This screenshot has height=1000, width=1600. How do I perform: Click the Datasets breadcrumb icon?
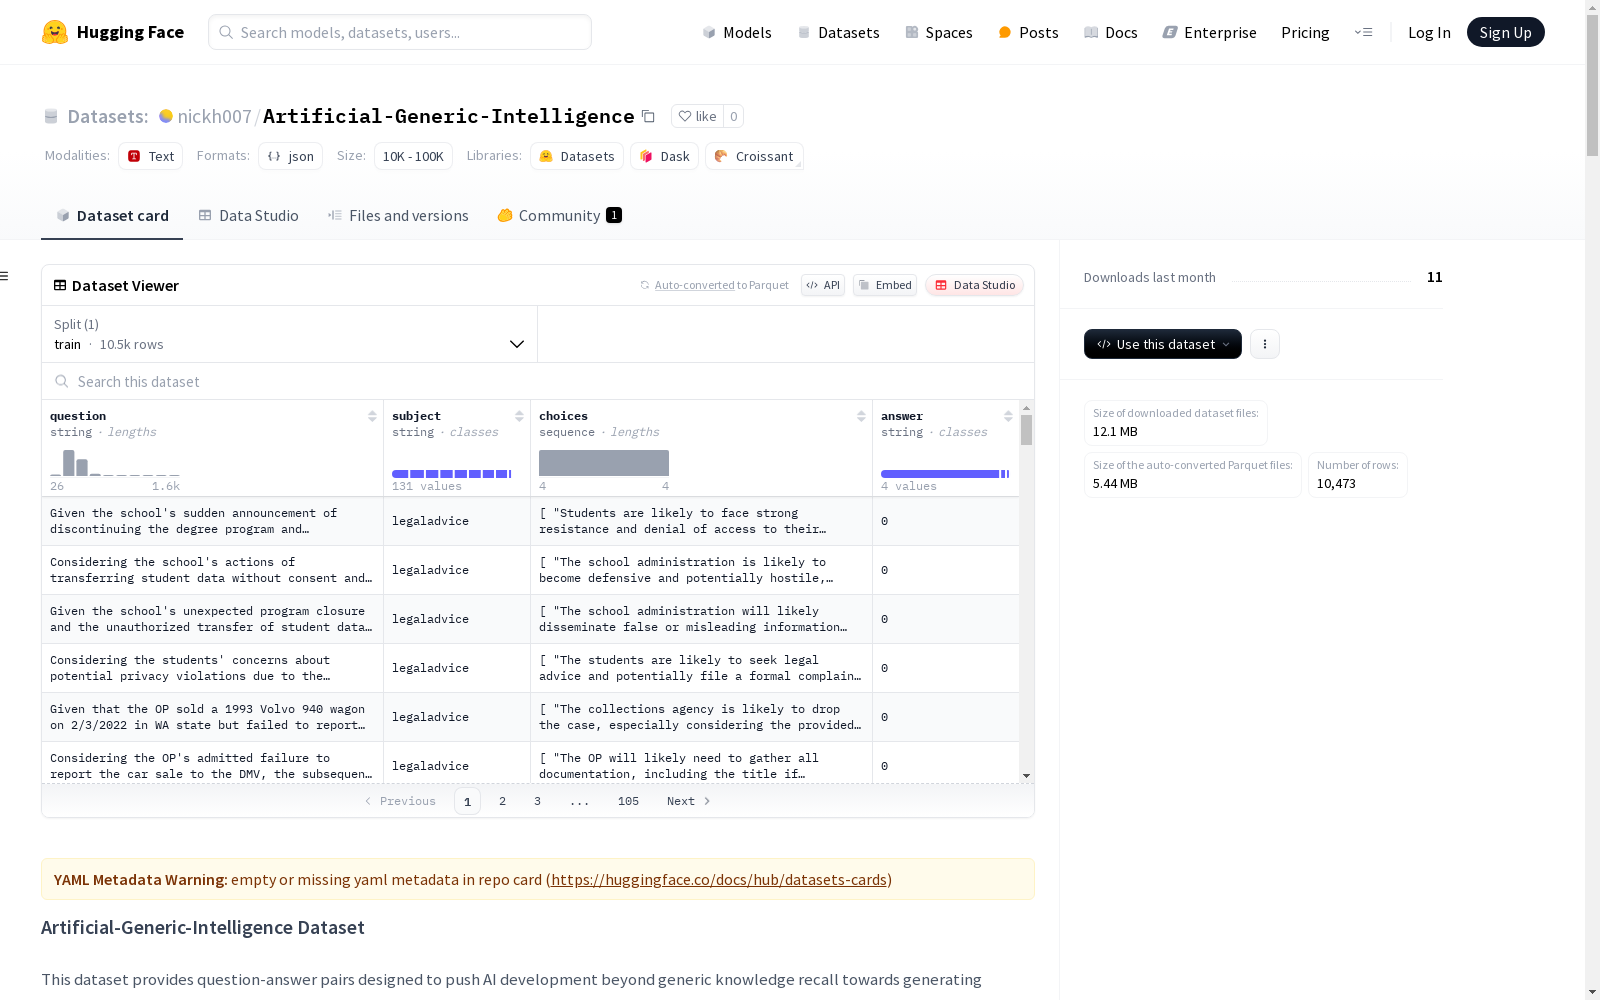click(x=51, y=116)
